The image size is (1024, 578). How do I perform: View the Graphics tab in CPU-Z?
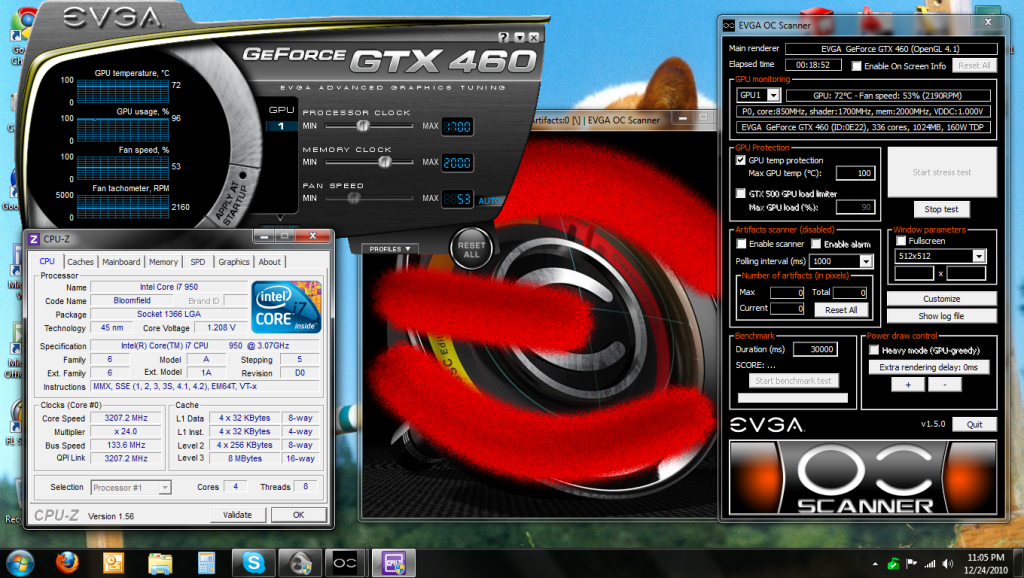(x=234, y=262)
